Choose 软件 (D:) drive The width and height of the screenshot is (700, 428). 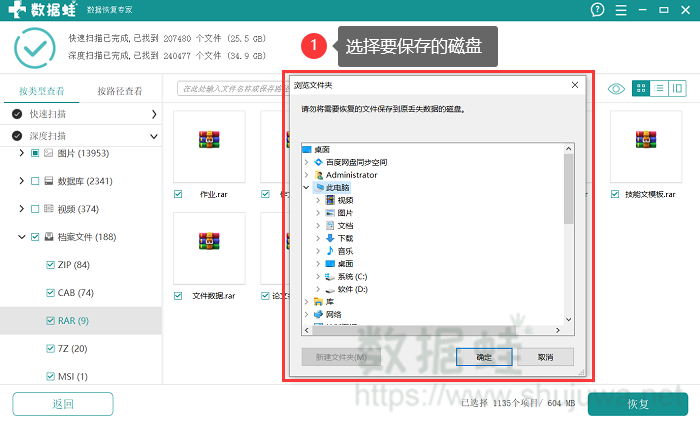[x=352, y=289]
